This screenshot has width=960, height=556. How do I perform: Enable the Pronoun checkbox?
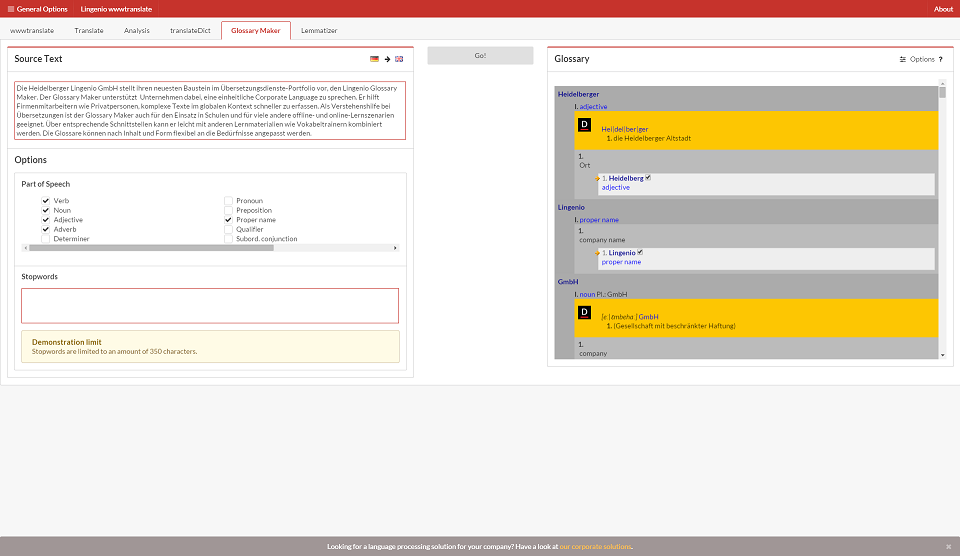[228, 201]
